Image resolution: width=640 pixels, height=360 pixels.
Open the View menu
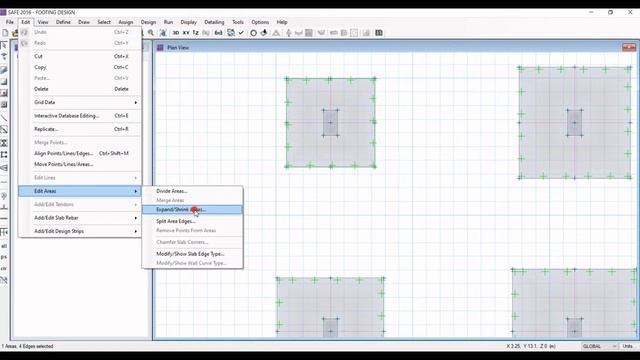[x=43, y=22]
